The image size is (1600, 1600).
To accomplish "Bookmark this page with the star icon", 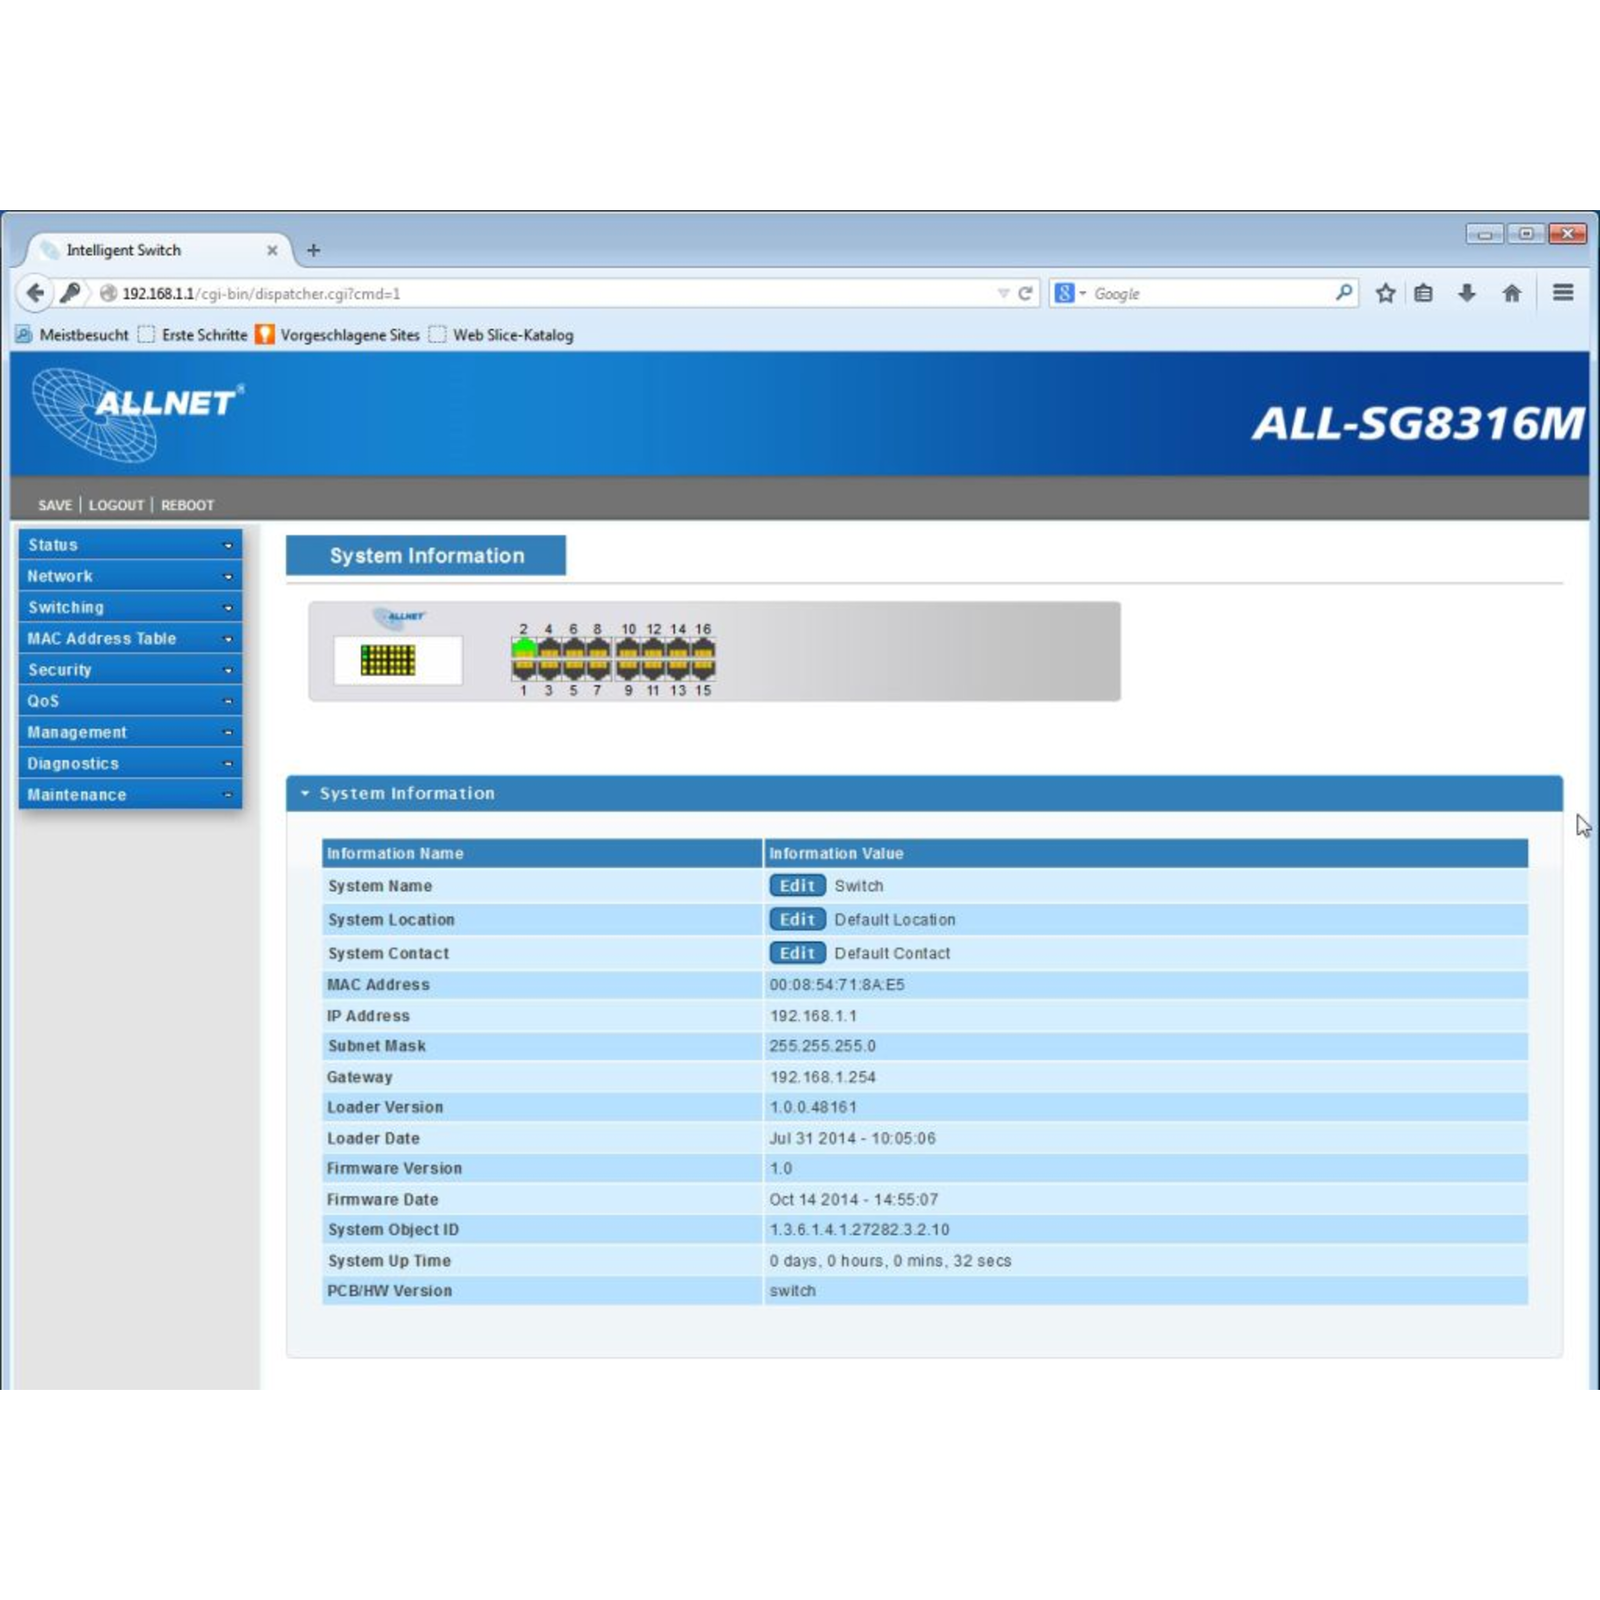I will tap(1385, 293).
